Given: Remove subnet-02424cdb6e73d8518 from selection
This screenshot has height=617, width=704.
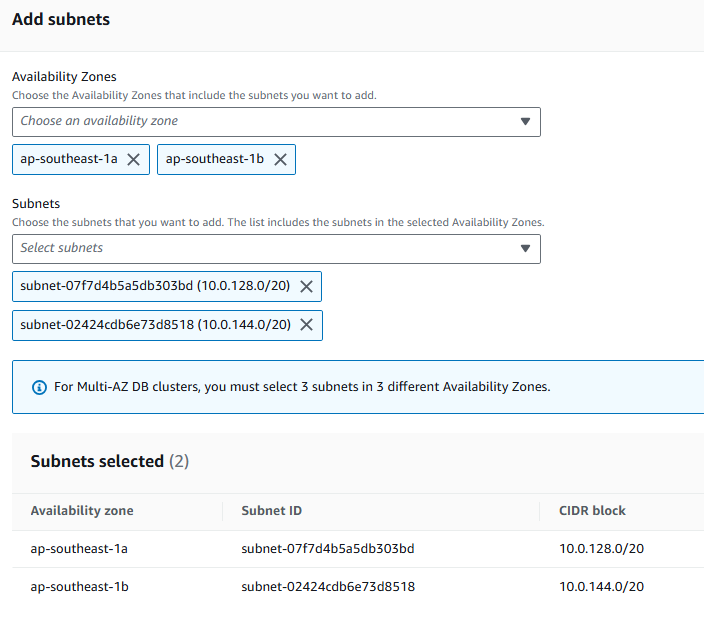Looking at the screenshot, I should coord(307,325).
